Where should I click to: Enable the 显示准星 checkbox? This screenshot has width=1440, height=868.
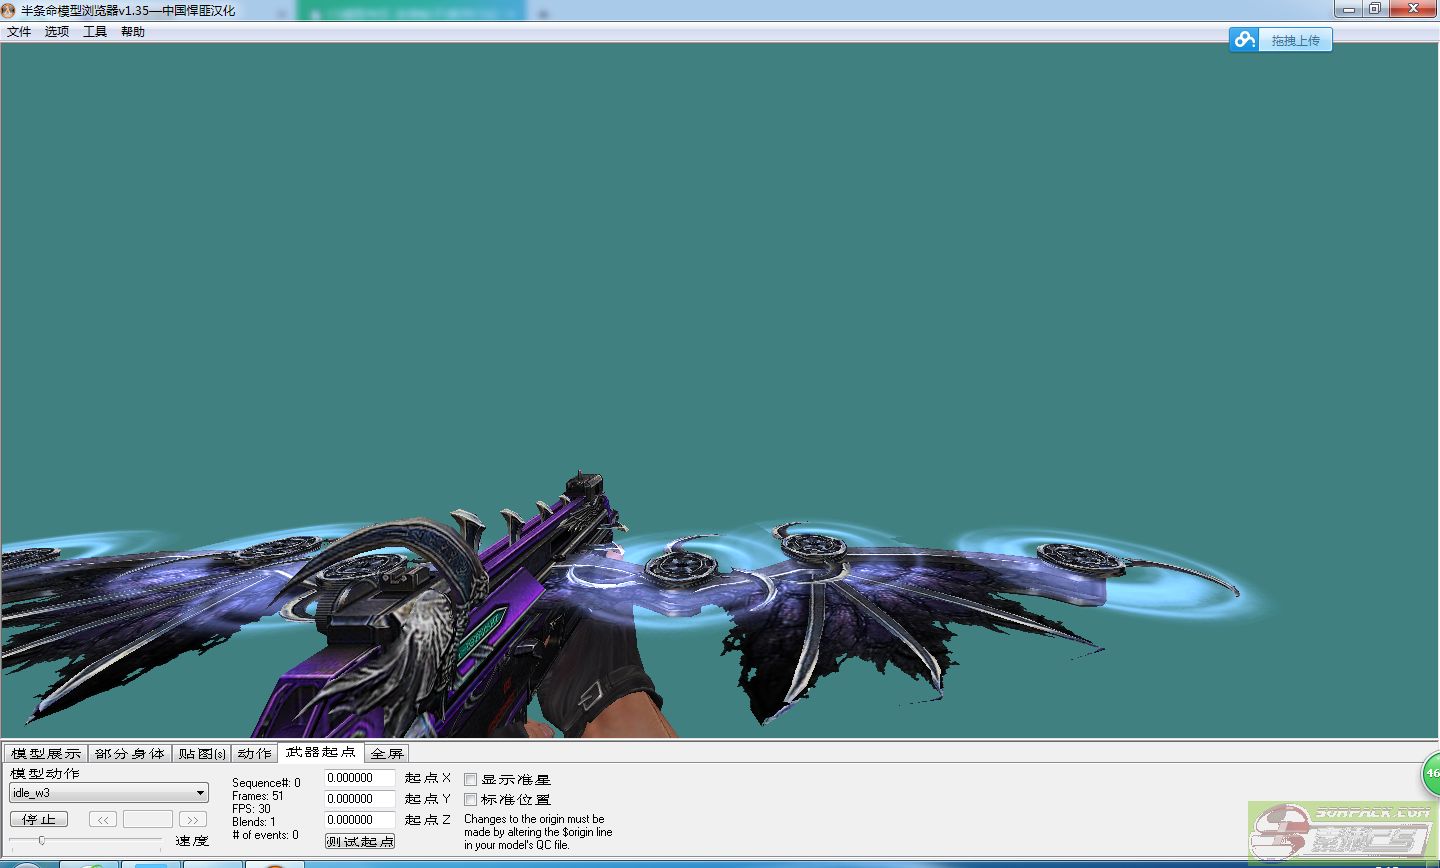[470, 780]
